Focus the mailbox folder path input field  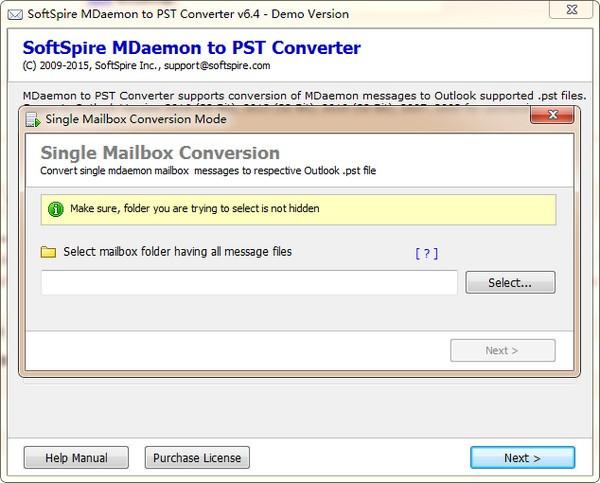(249, 283)
